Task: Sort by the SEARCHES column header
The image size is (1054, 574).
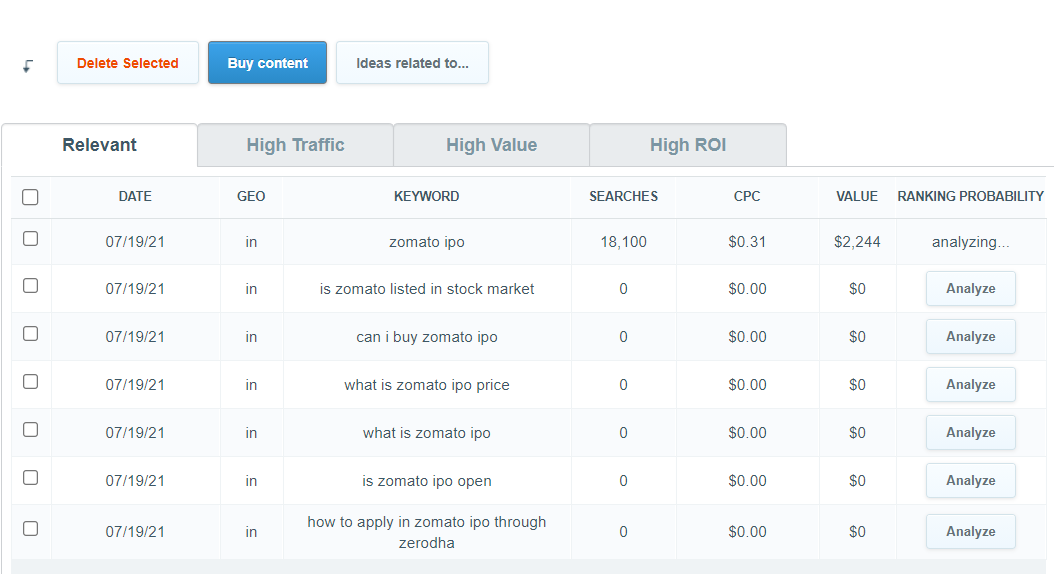Action: click(623, 197)
